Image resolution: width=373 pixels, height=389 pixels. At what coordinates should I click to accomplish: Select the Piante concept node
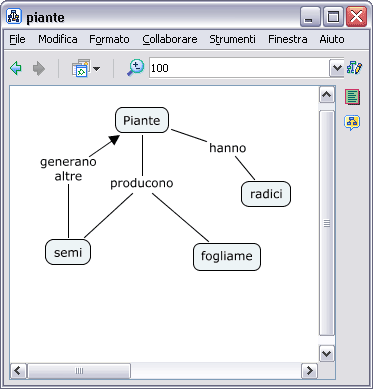142,120
